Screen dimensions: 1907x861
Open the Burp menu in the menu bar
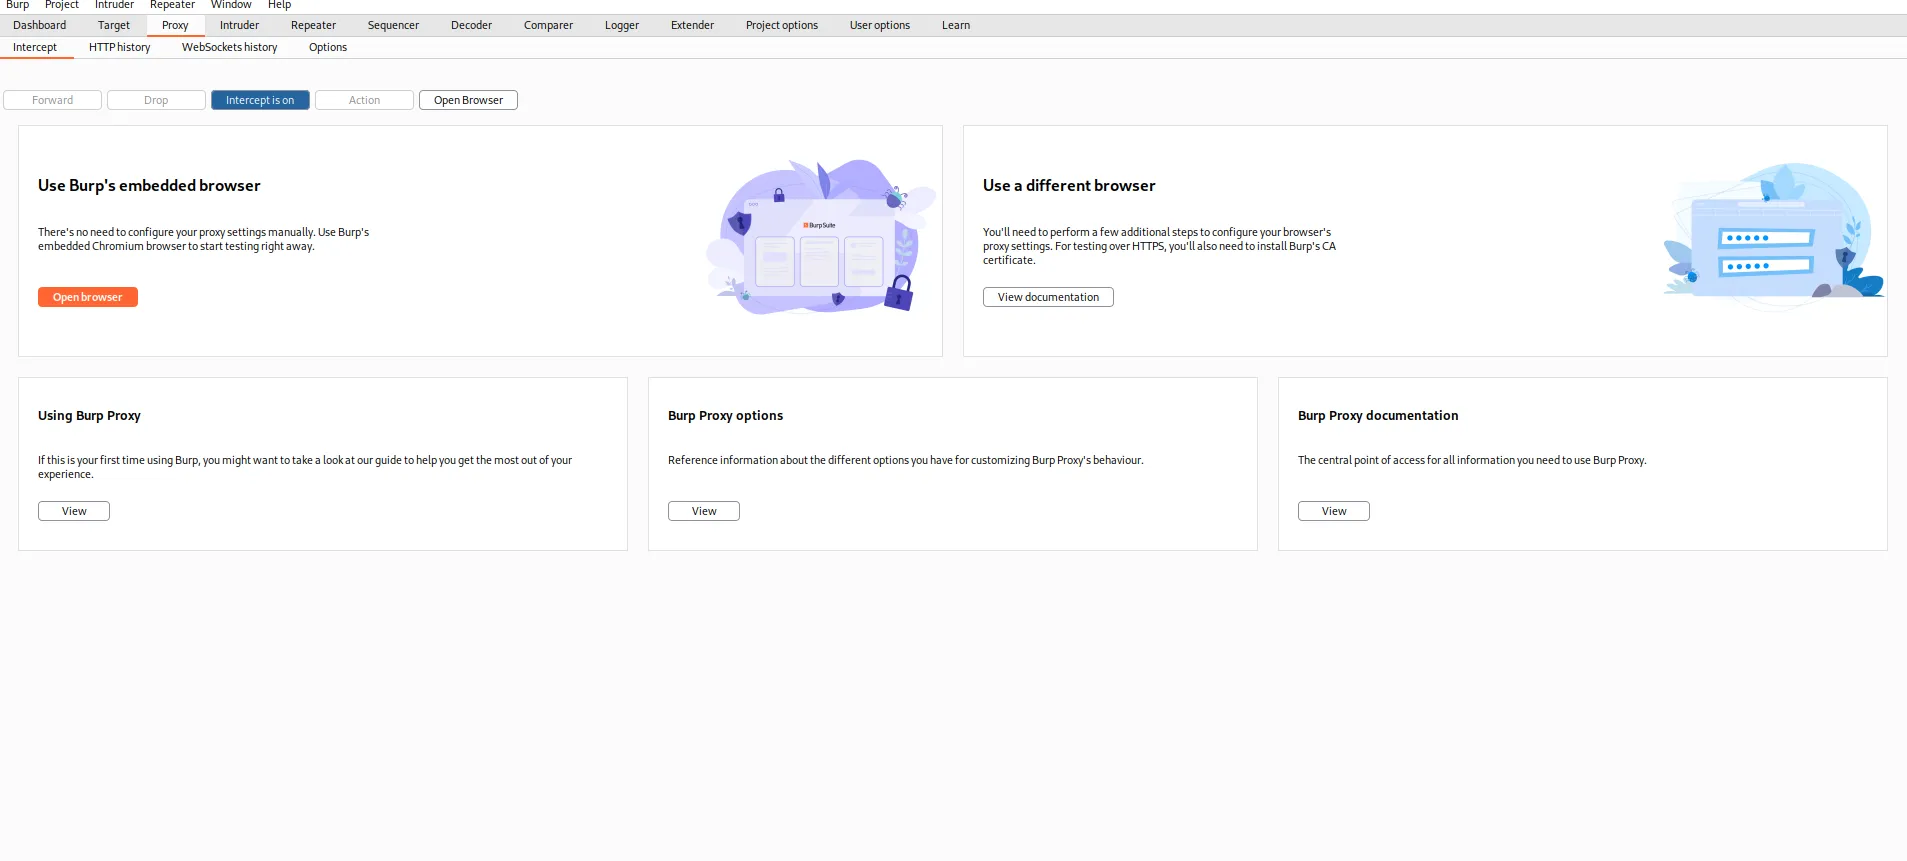coord(18,5)
